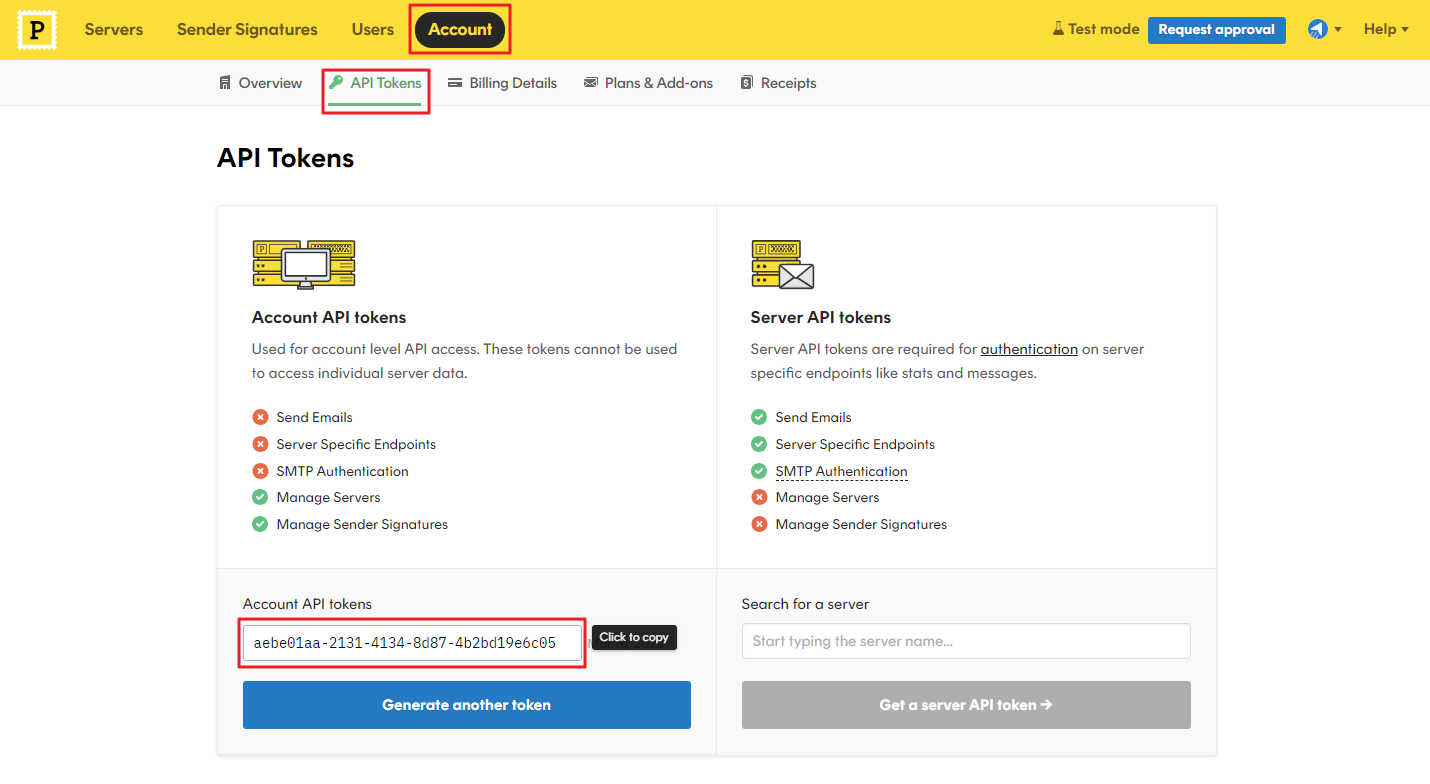The height and width of the screenshot is (784, 1430).
Task: Click the SMTP Authentication dotted link
Action: [x=841, y=471]
